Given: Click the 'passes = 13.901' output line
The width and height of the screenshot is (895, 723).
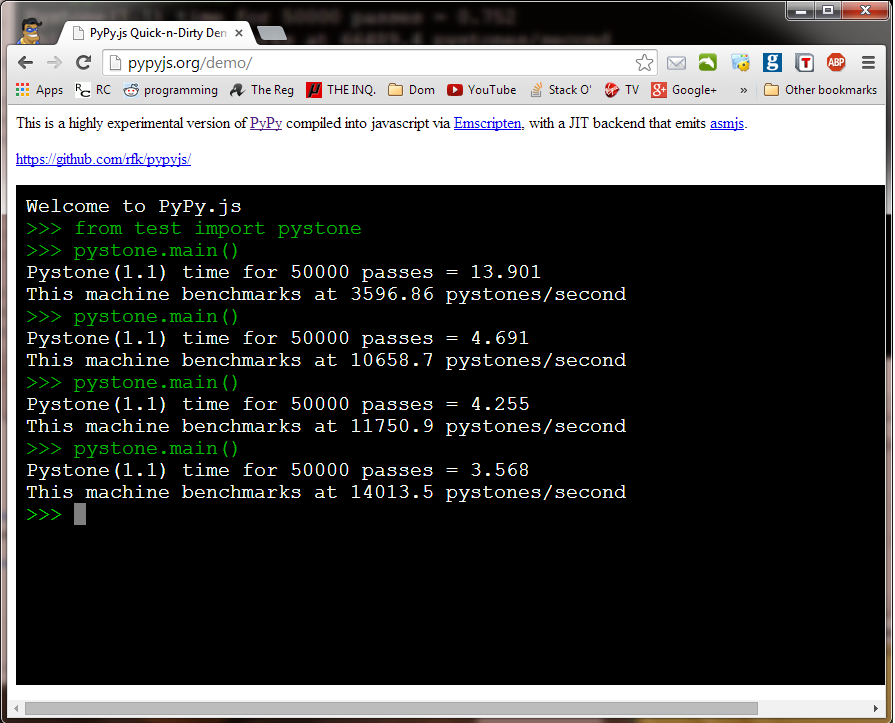Looking at the screenshot, I should click(x=283, y=272).
